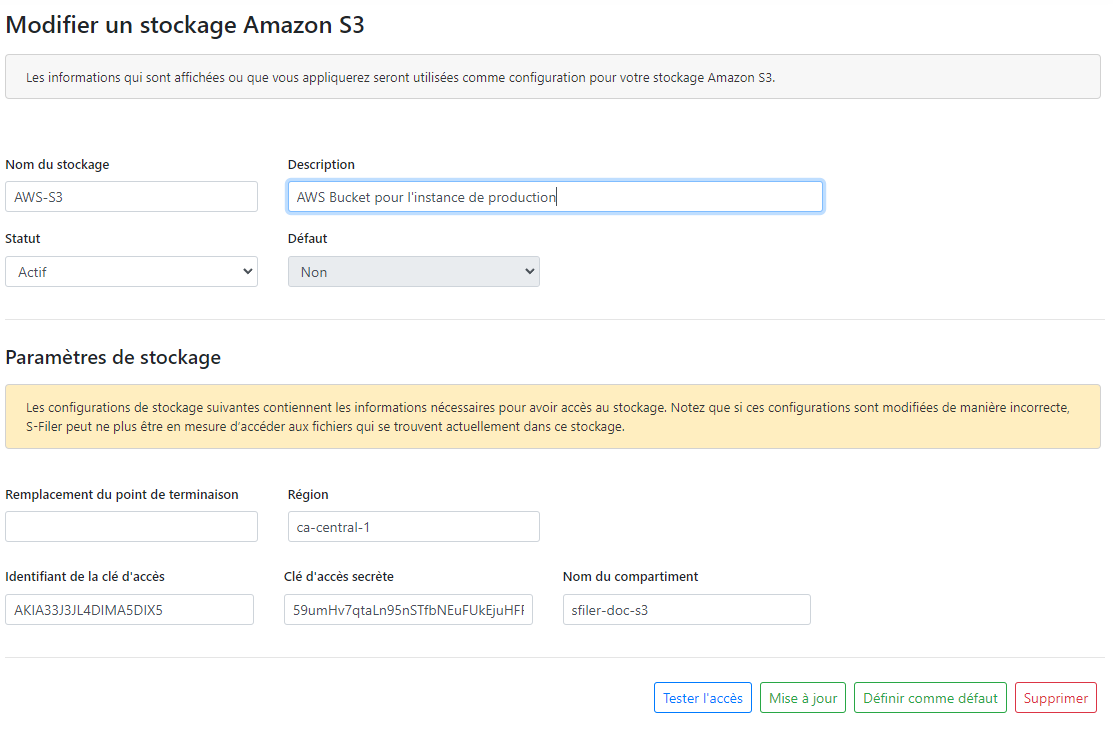
Task: Click Remplacement du point de terminaison label
Action: coord(122,494)
